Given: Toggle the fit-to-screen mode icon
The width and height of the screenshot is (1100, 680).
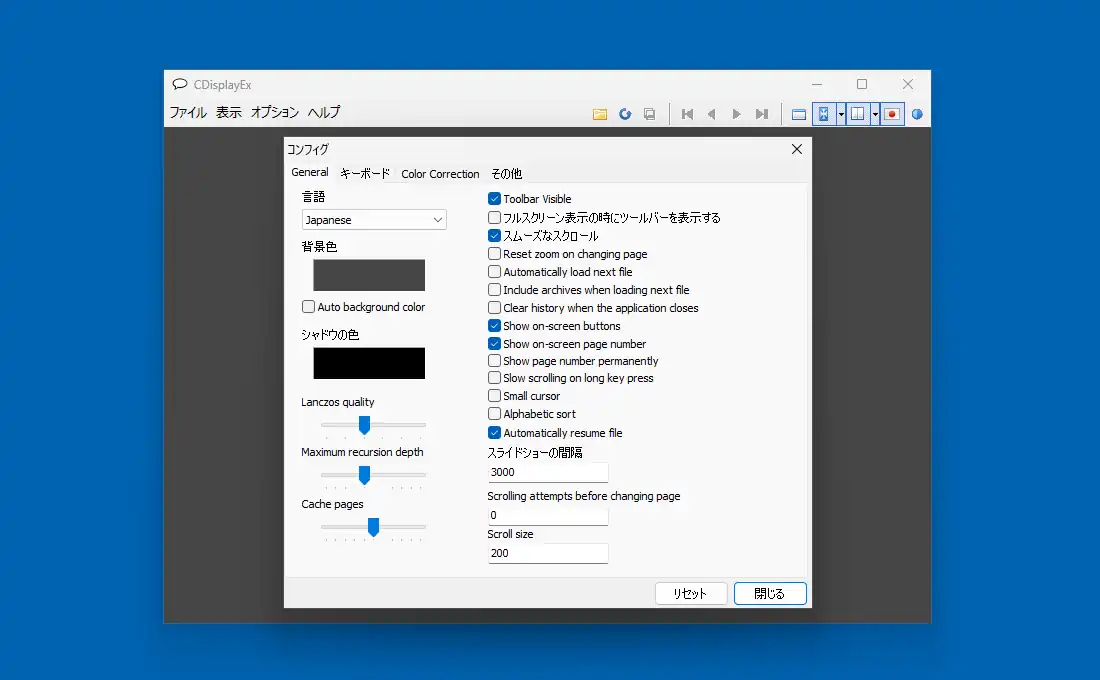Looking at the screenshot, I should click(824, 114).
